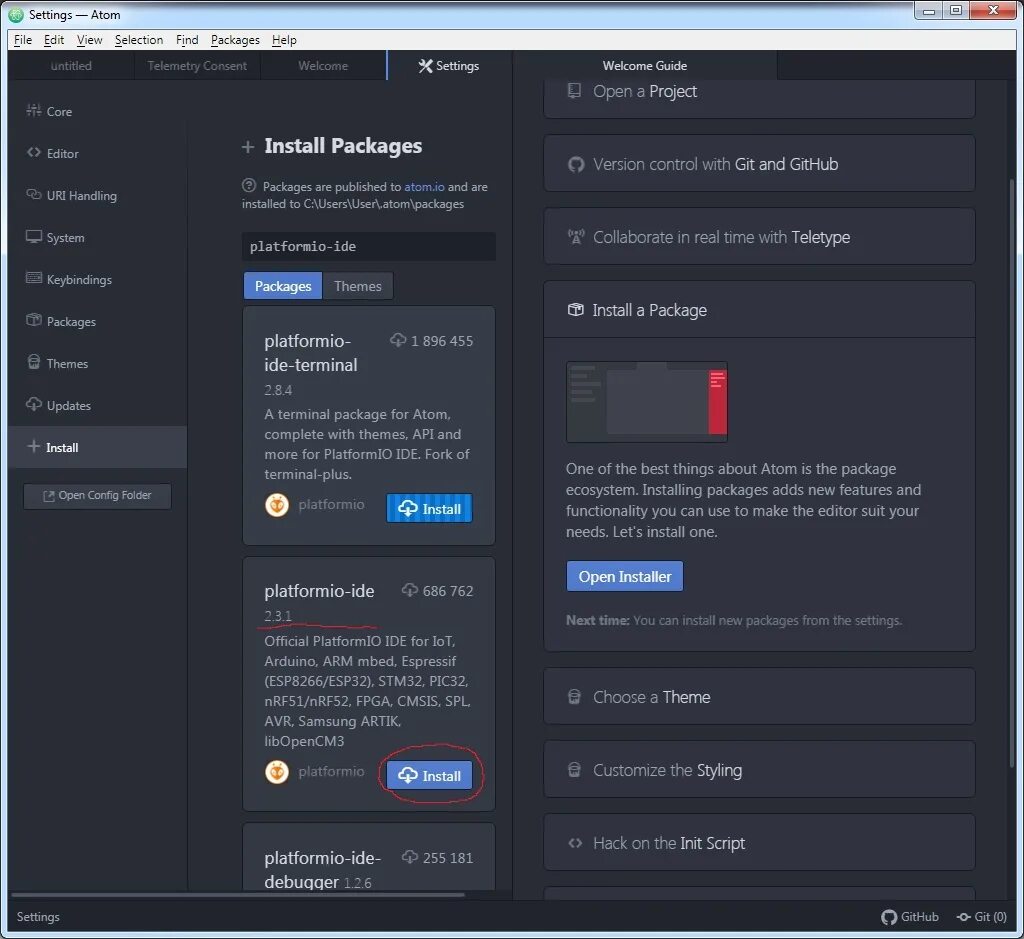1024x939 pixels.
Task: Open the View menu
Action: 89,40
